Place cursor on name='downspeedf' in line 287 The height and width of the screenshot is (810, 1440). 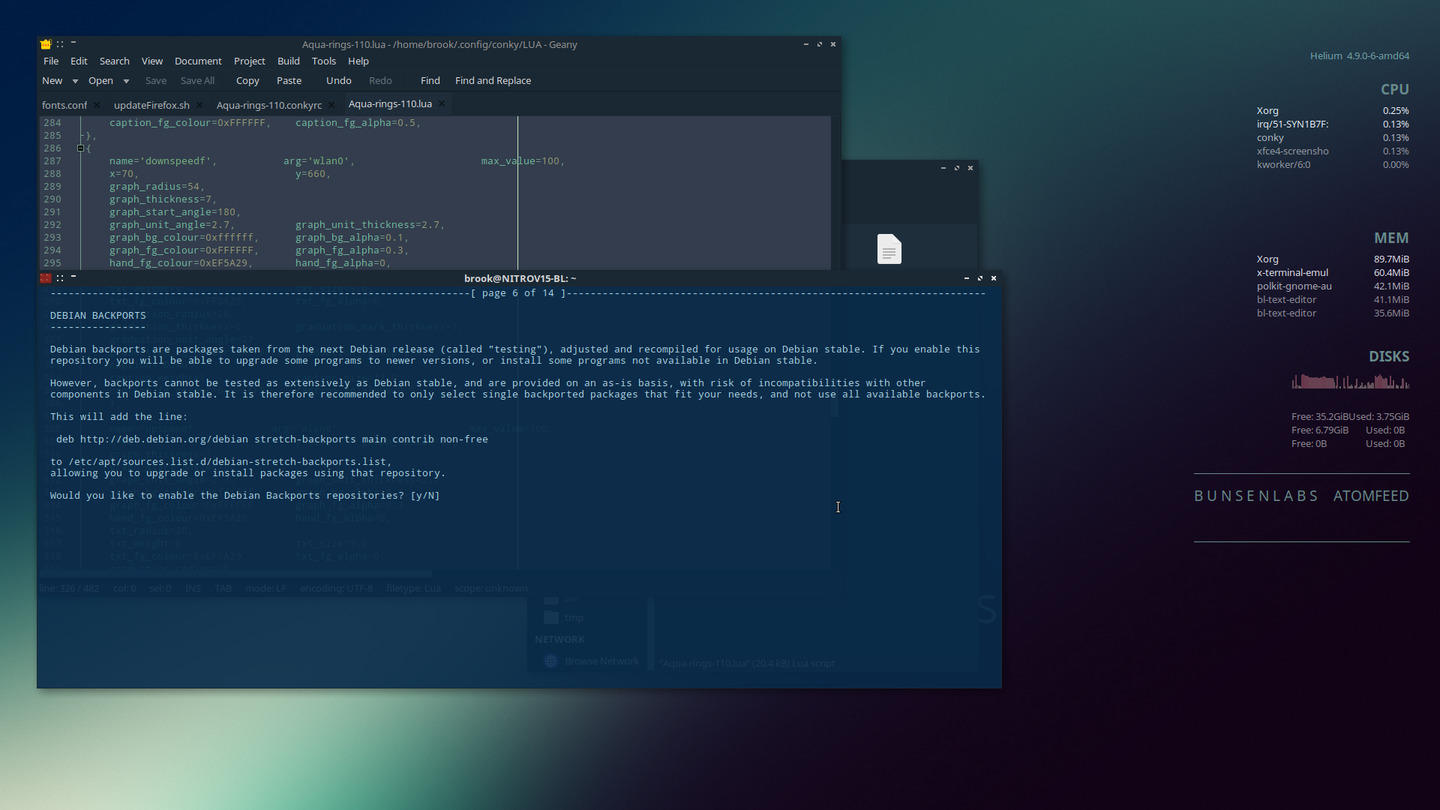click(x=163, y=161)
